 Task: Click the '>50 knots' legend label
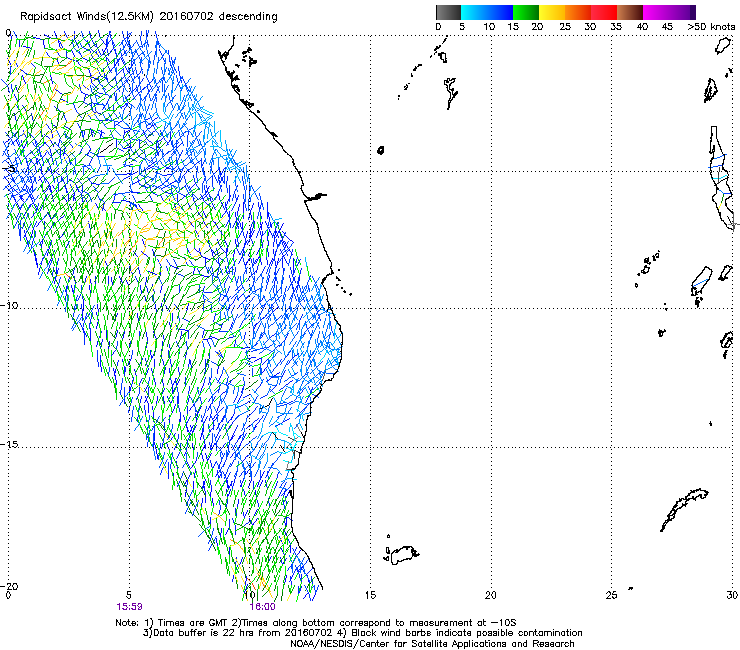click(x=711, y=27)
